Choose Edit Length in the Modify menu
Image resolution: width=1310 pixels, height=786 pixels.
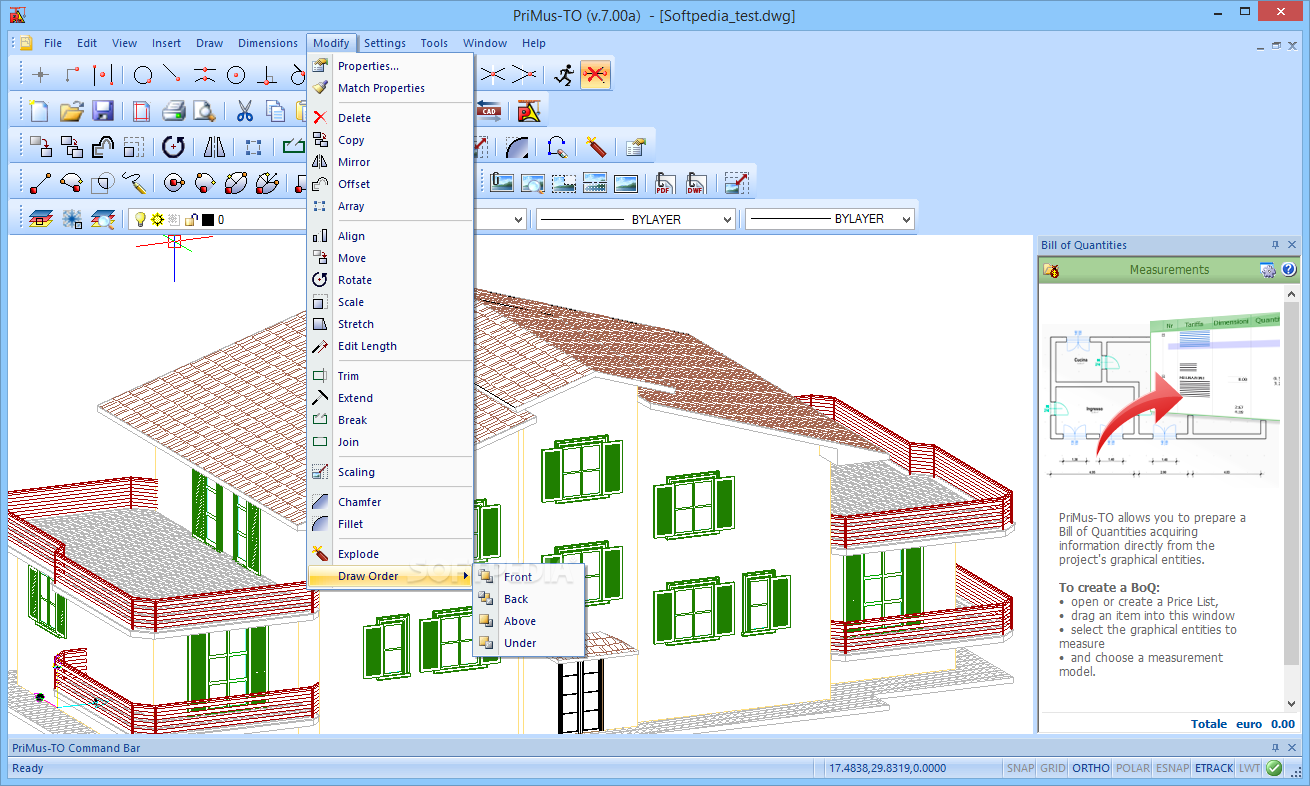pyautogui.click(x=390, y=346)
